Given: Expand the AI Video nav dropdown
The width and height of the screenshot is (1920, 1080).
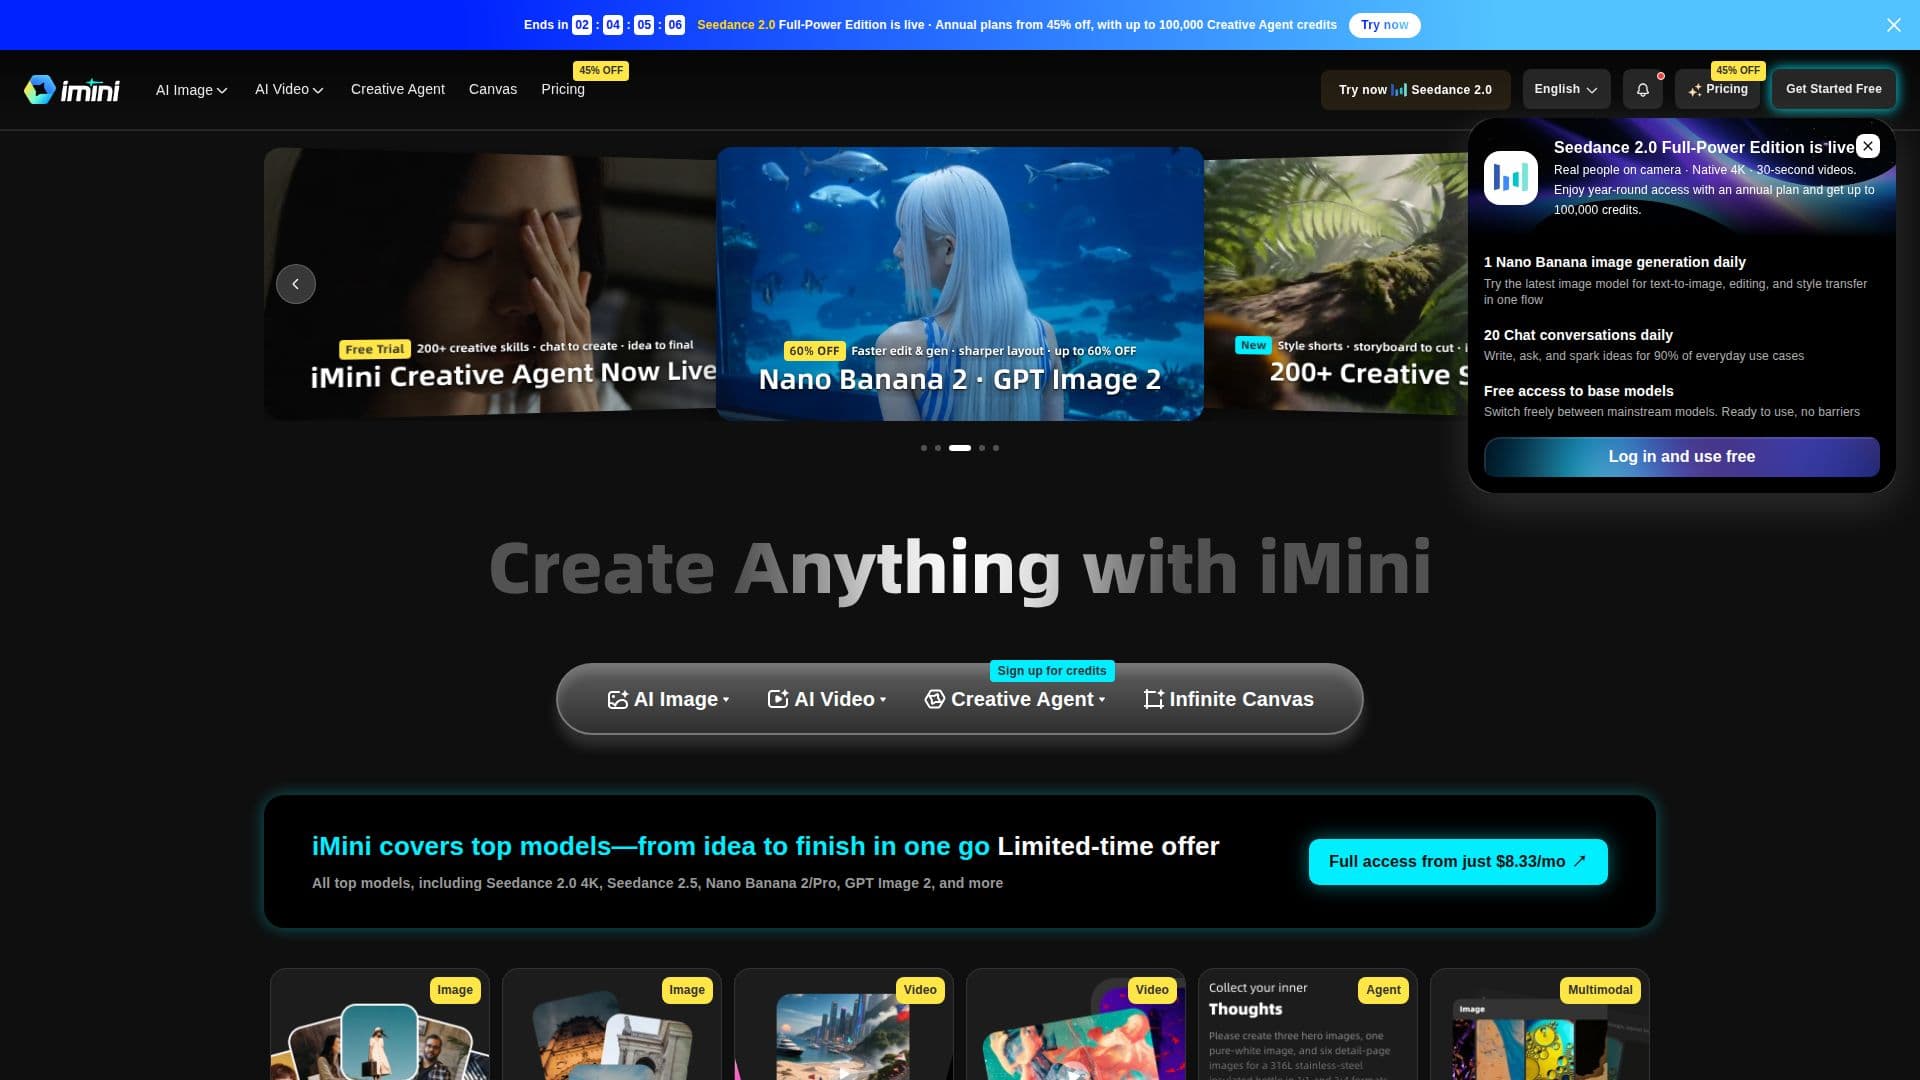Looking at the screenshot, I should 289,89.
